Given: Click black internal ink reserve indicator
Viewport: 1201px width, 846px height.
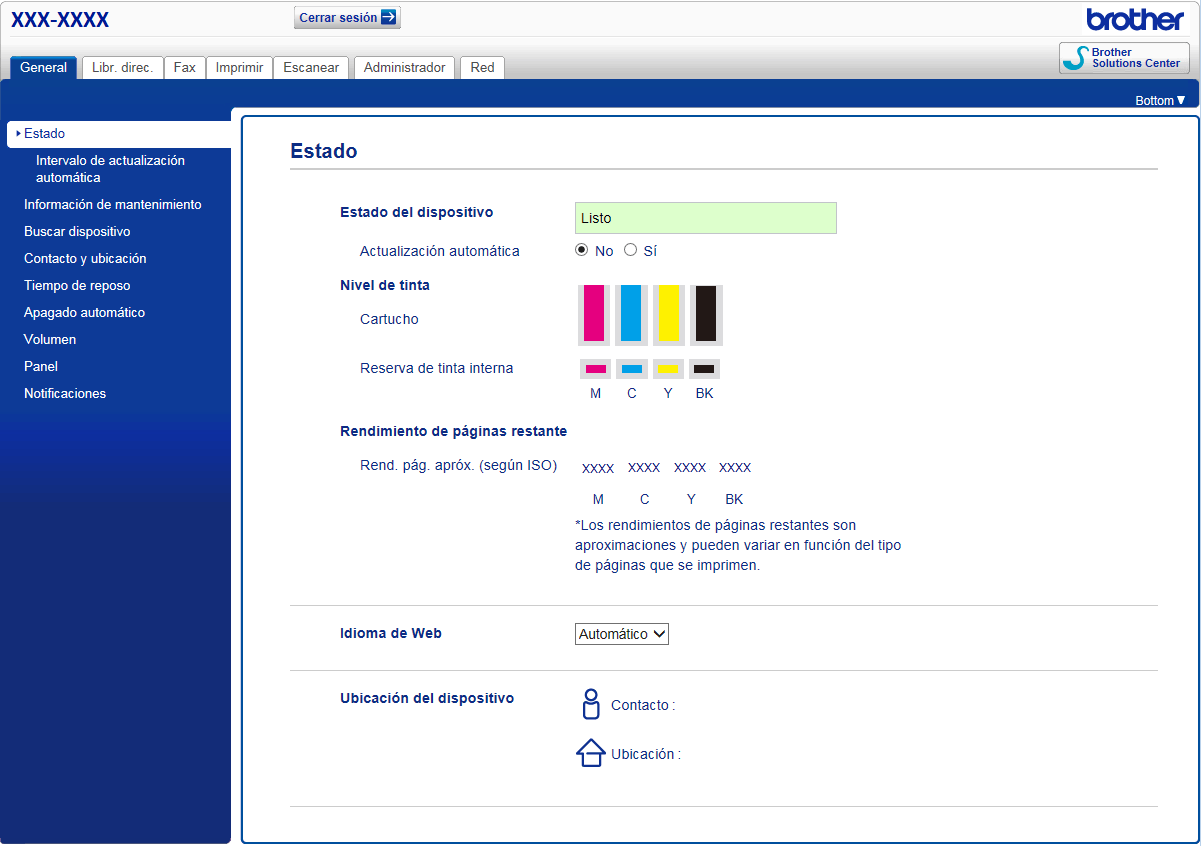Looking at the screenshot, I should click(704, 369).
